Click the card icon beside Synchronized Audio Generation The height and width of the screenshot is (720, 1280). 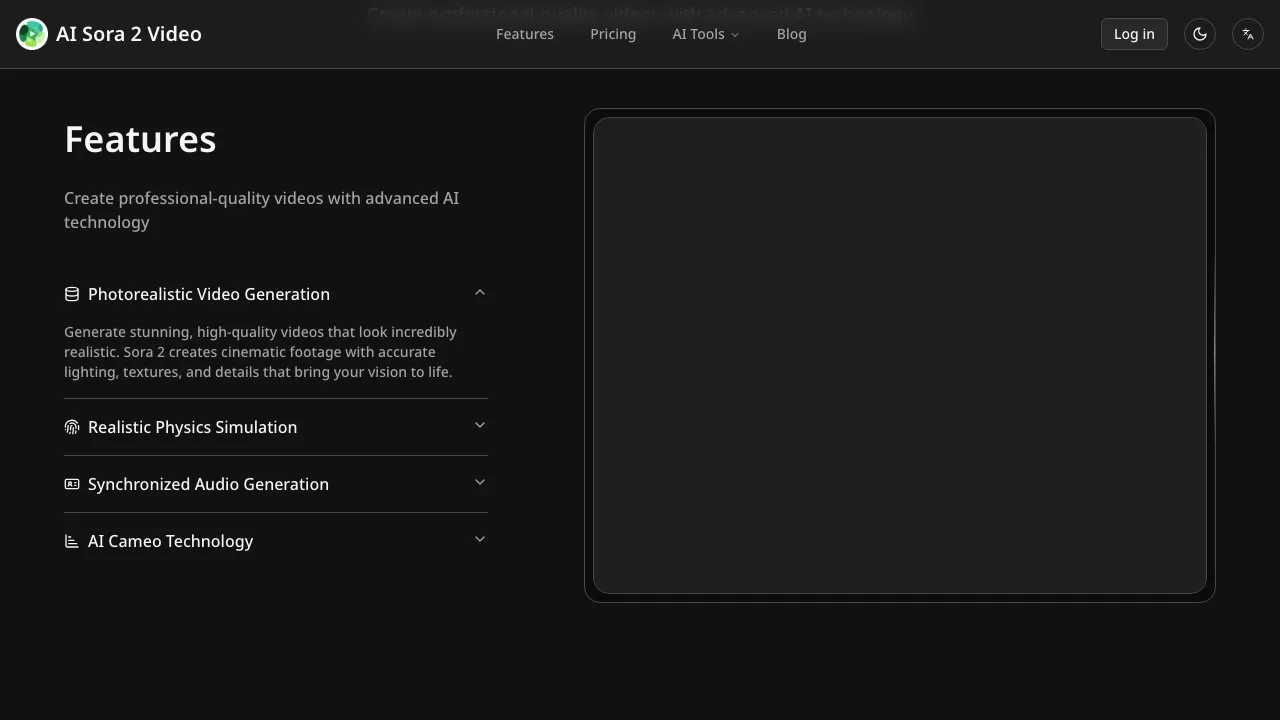coord(72,484)
